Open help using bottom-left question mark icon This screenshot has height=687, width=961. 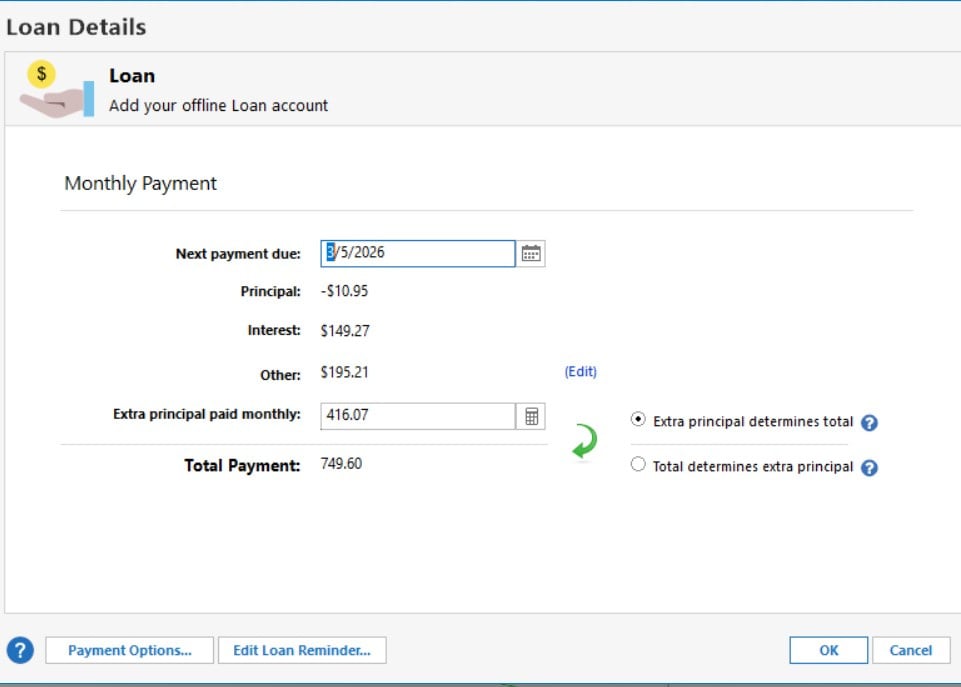click(20, 650)
